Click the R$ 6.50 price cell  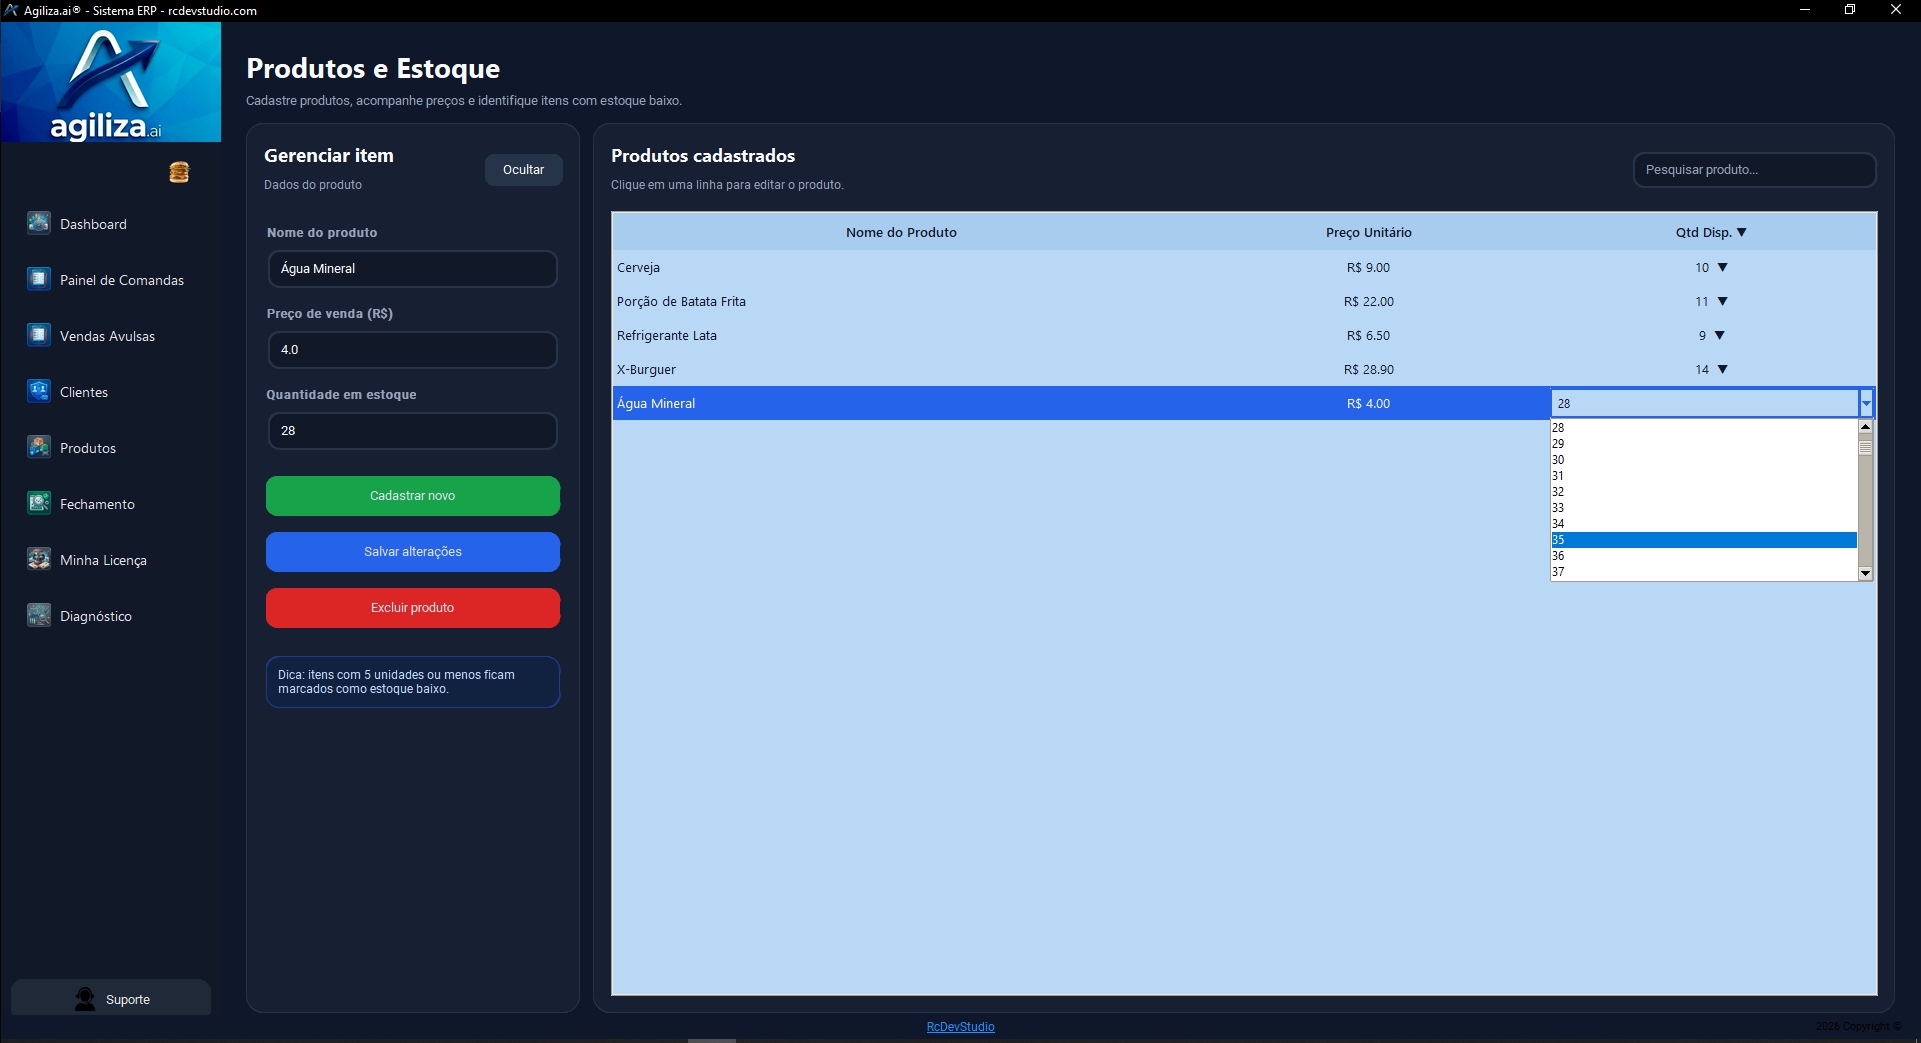(x=1369, y=335)
